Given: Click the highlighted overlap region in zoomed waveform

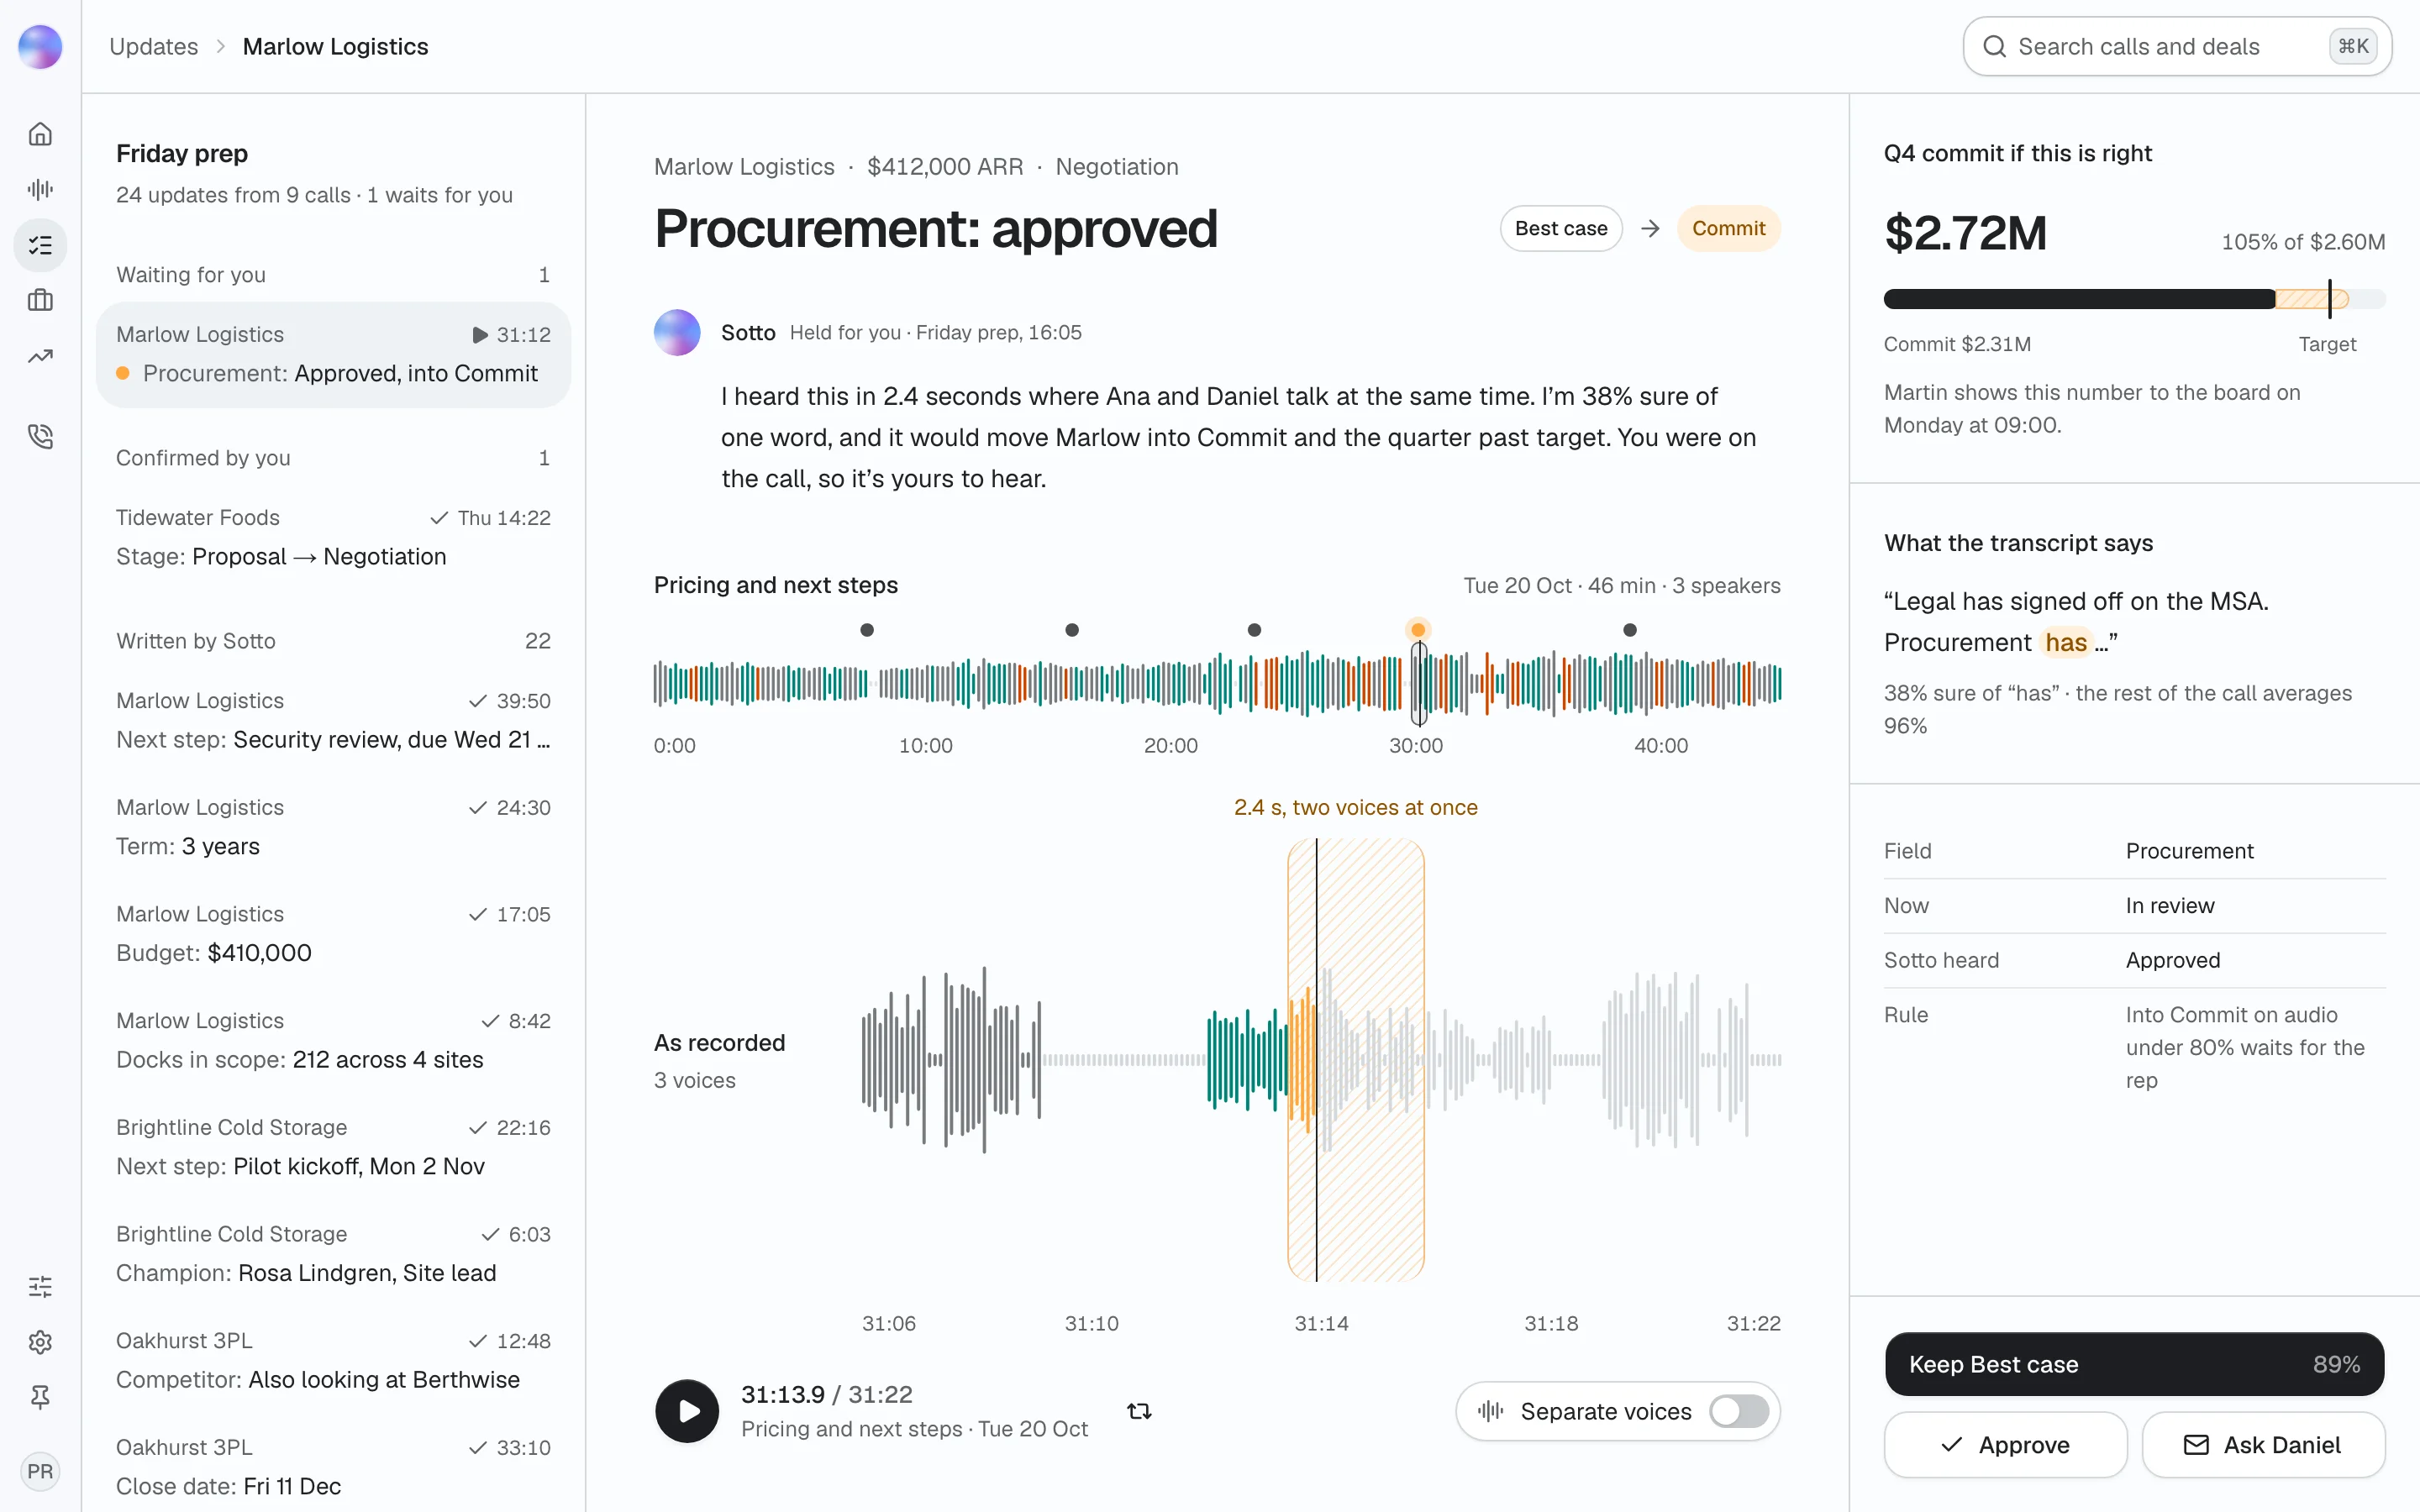Looking at the screenshot, I should (1356, 1060).
